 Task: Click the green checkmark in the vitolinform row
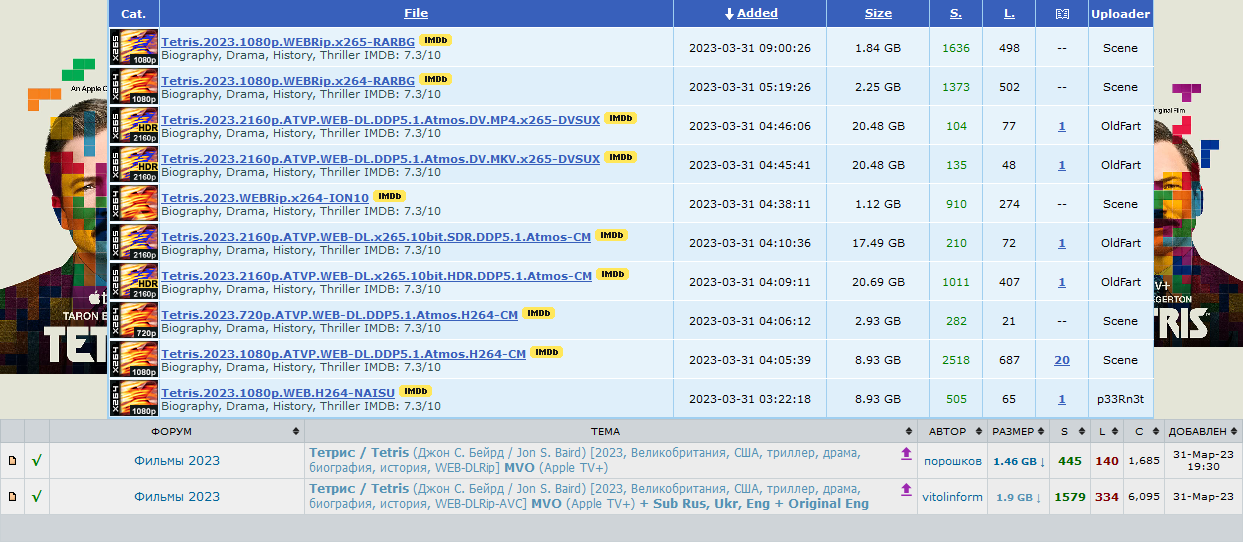[x=37, y=496]
